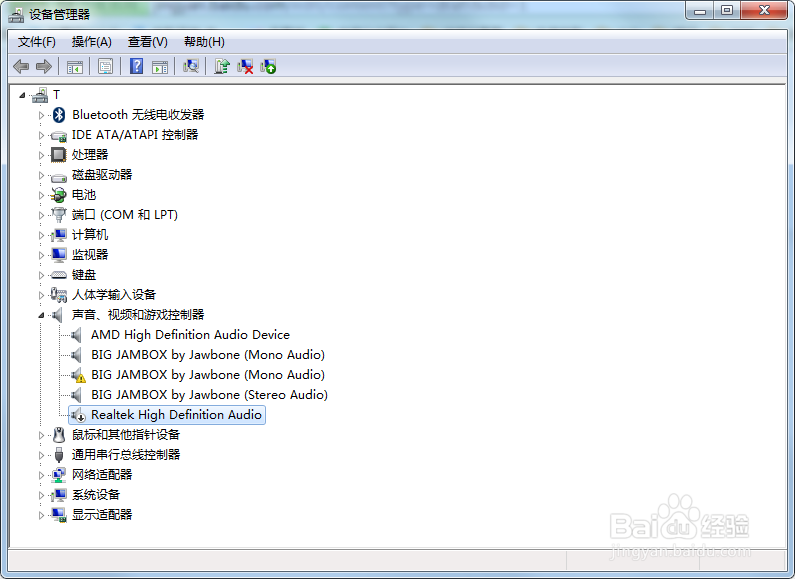Click the processor chip icon

click(59, 155)
